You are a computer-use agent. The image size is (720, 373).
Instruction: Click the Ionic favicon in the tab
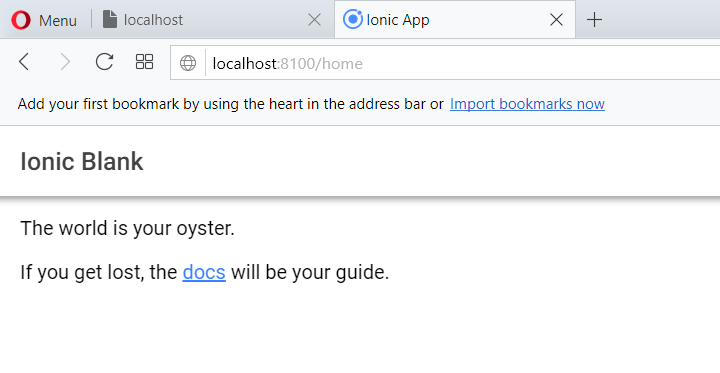353,19
